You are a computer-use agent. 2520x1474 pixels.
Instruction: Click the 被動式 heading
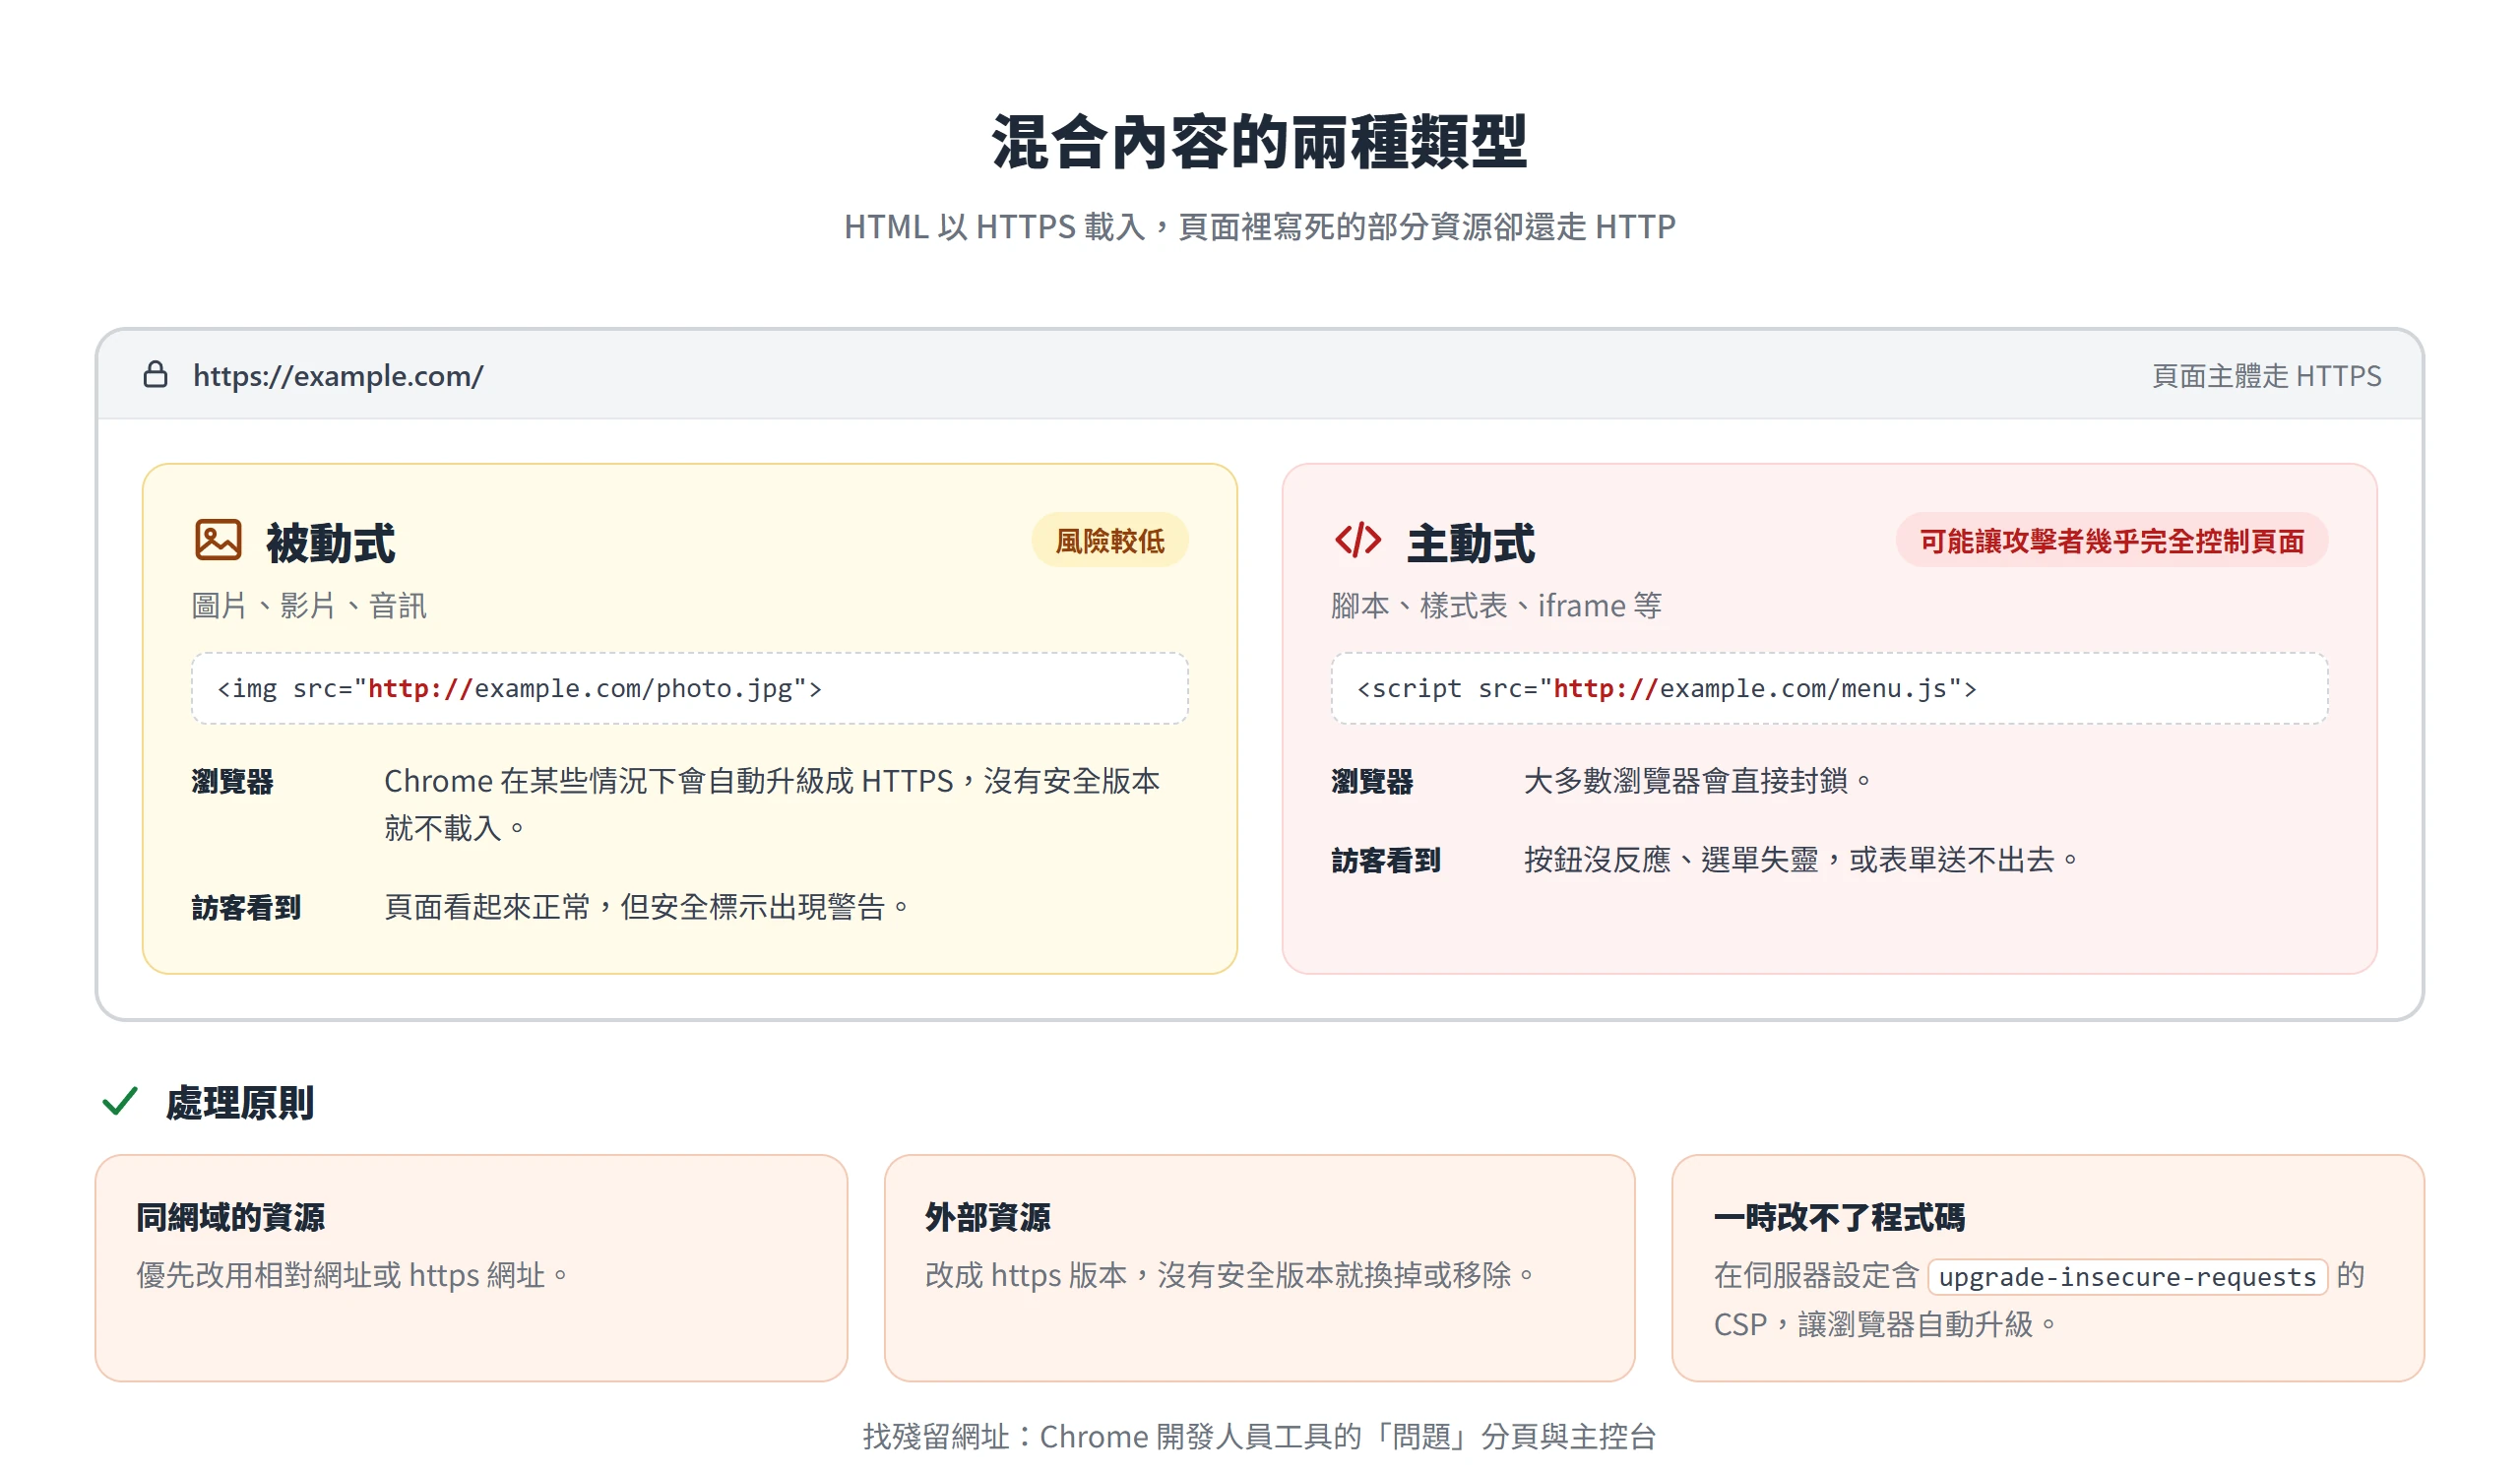click(x=331, y=543)
